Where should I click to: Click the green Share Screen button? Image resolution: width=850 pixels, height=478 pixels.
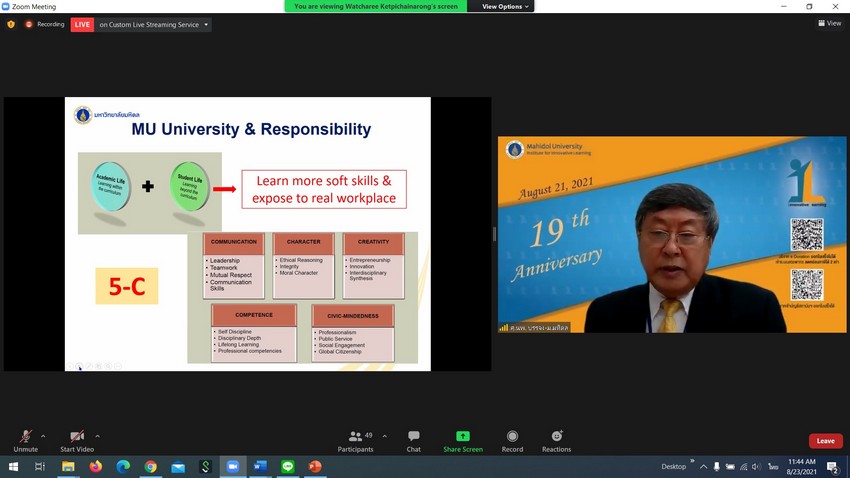[463, 440]
